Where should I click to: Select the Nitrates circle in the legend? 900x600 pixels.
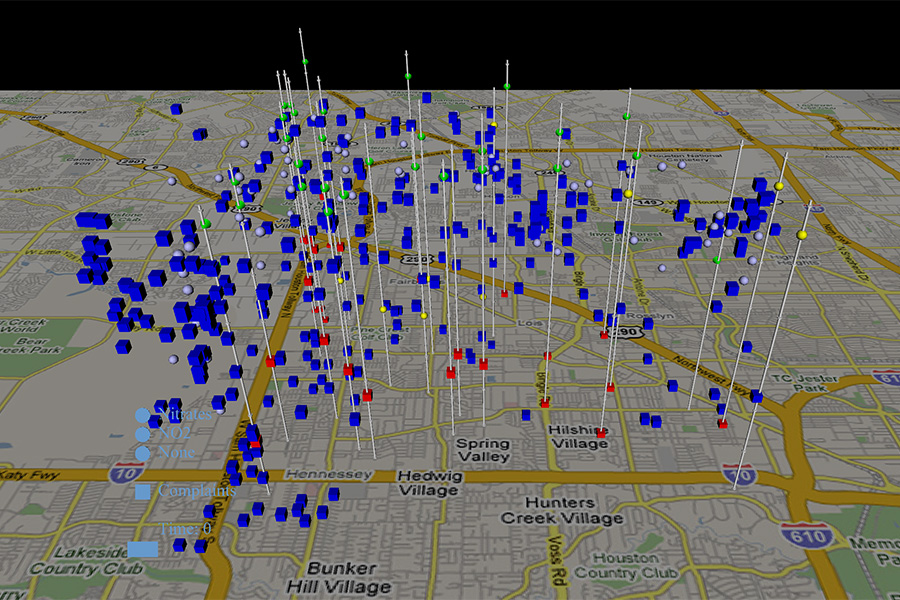[142, 415]
